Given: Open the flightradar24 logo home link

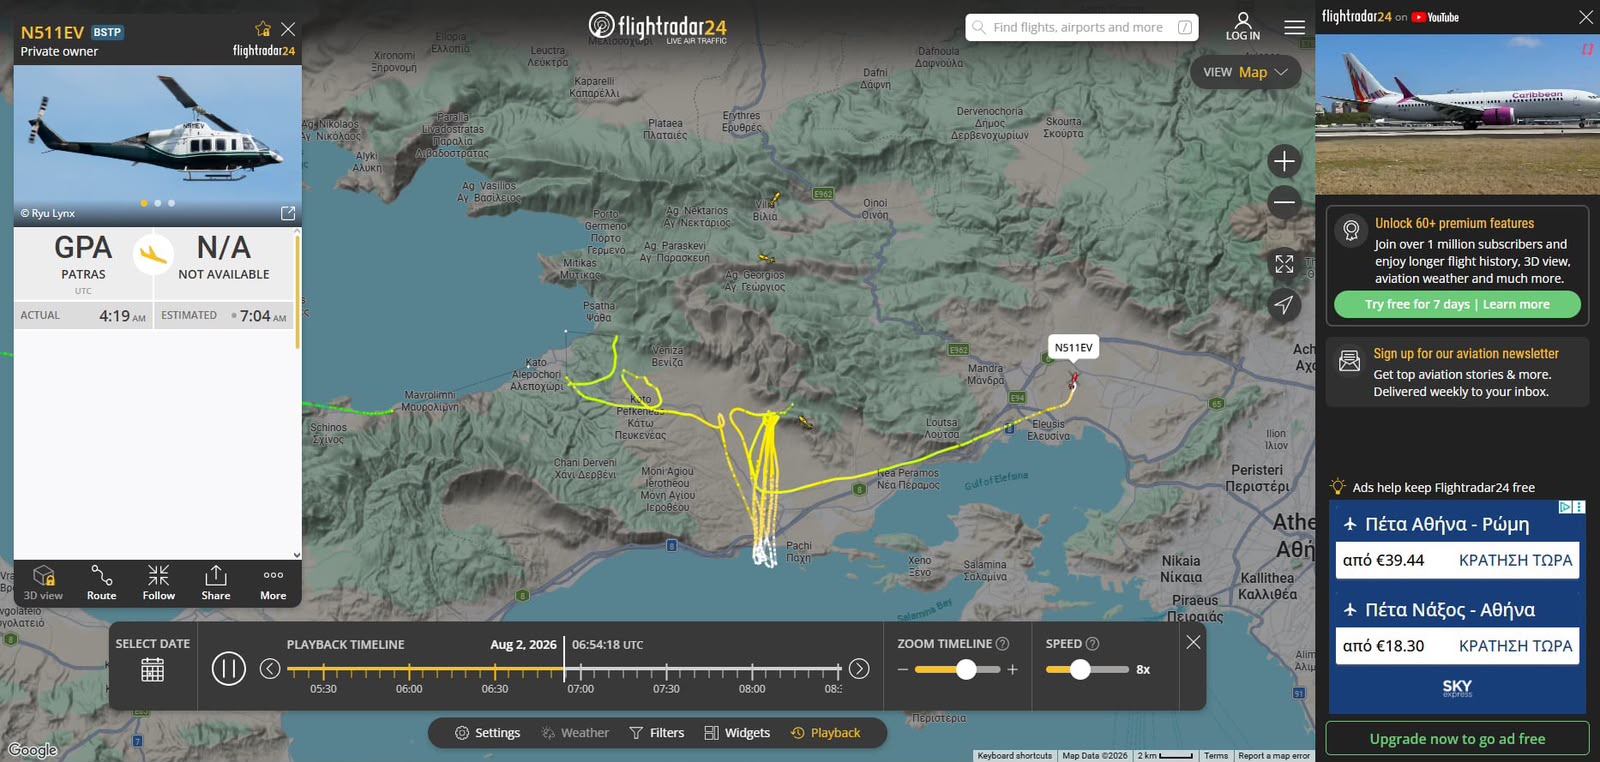Looking at the screenshot, I should 657,27.
